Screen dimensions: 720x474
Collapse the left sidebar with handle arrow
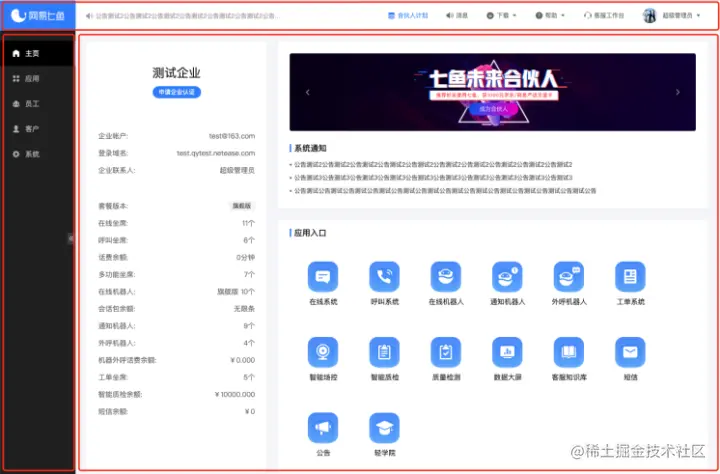[71, 238]
